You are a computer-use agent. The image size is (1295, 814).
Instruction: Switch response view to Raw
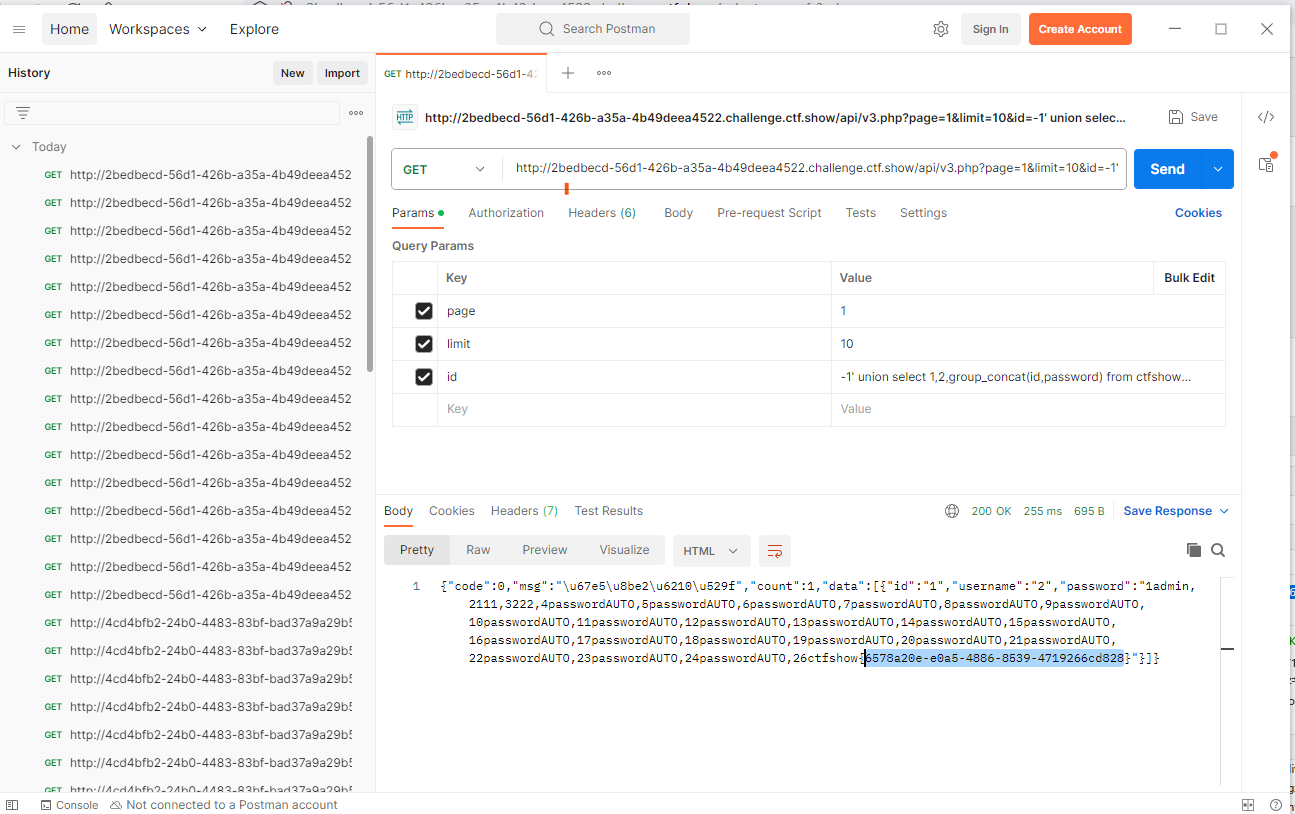pos(478,550)
